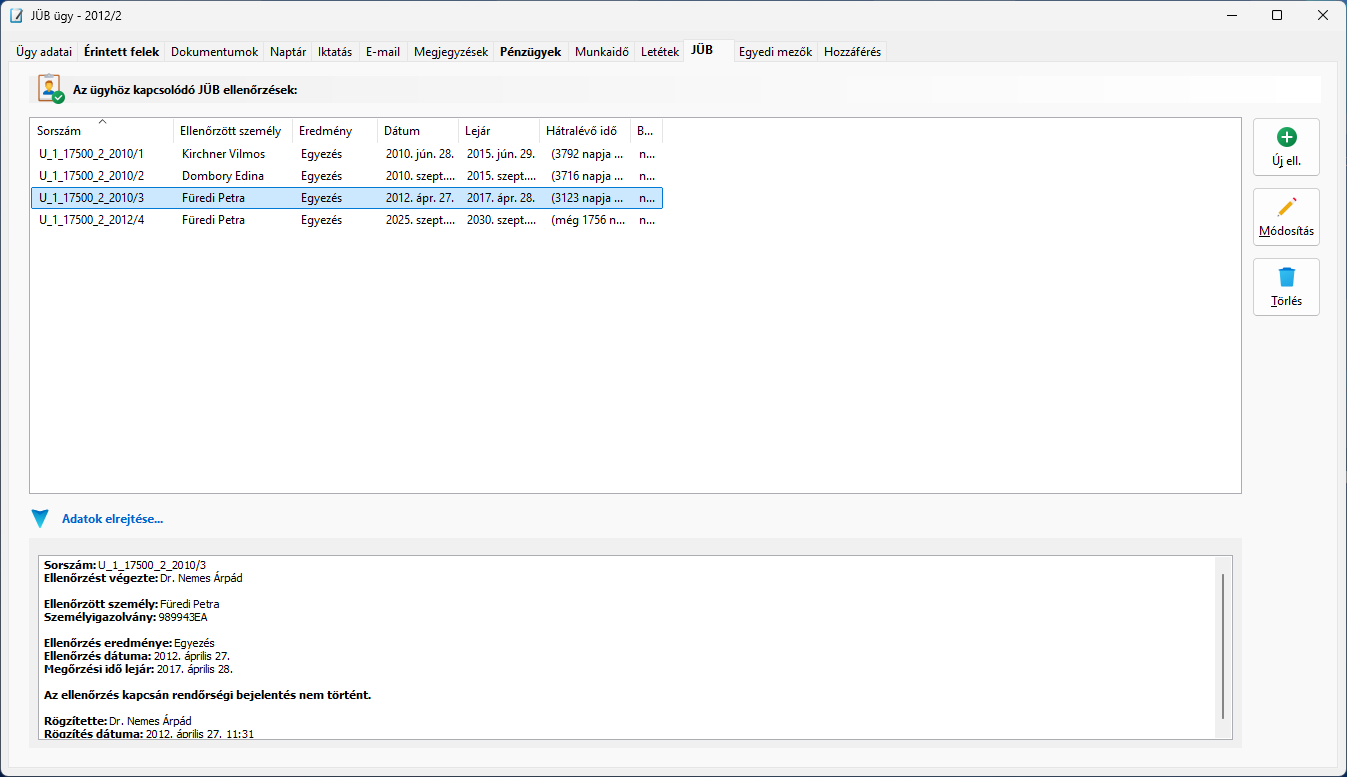Click the green plus Új ell. icon
The image size is (1347, 777).
pos(1286,138)
